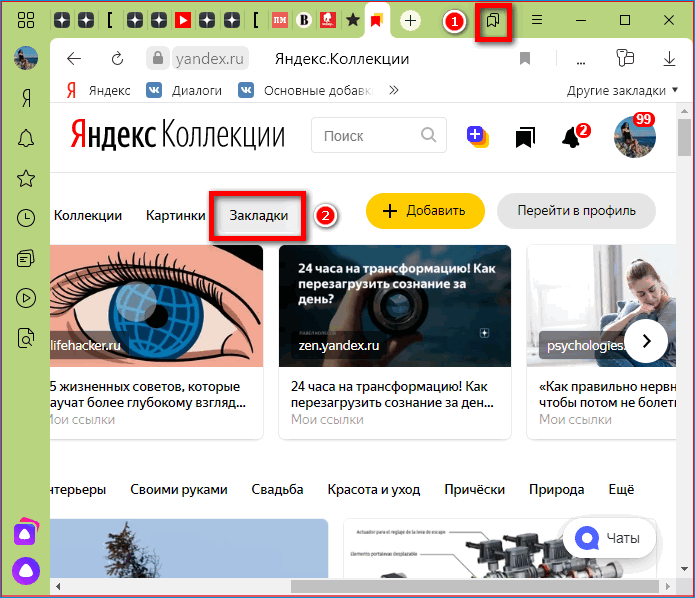
Task: Open the psychologies card thumbnail
Action: coord(601,306)
